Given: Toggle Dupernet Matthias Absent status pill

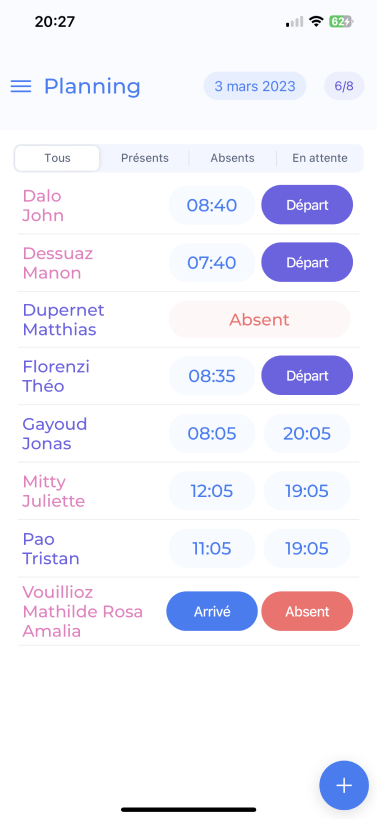Looking at the screenshot, I should [260, 319].
